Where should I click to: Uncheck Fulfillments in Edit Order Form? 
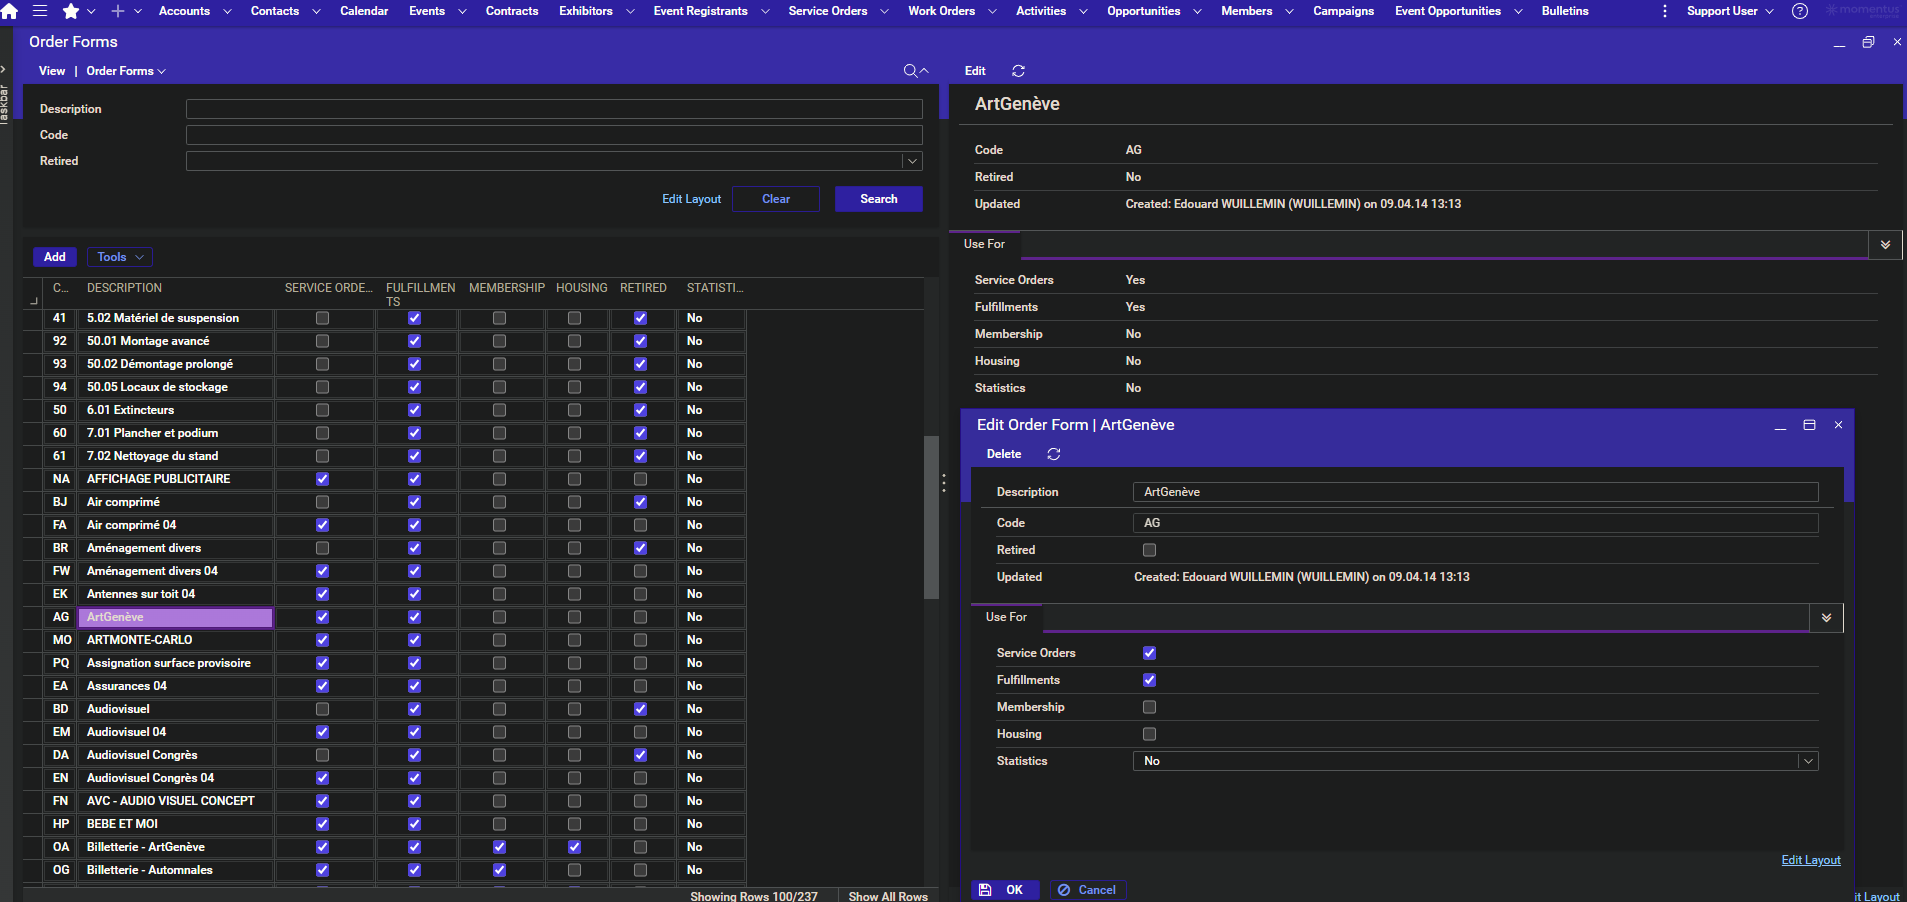1149,680
